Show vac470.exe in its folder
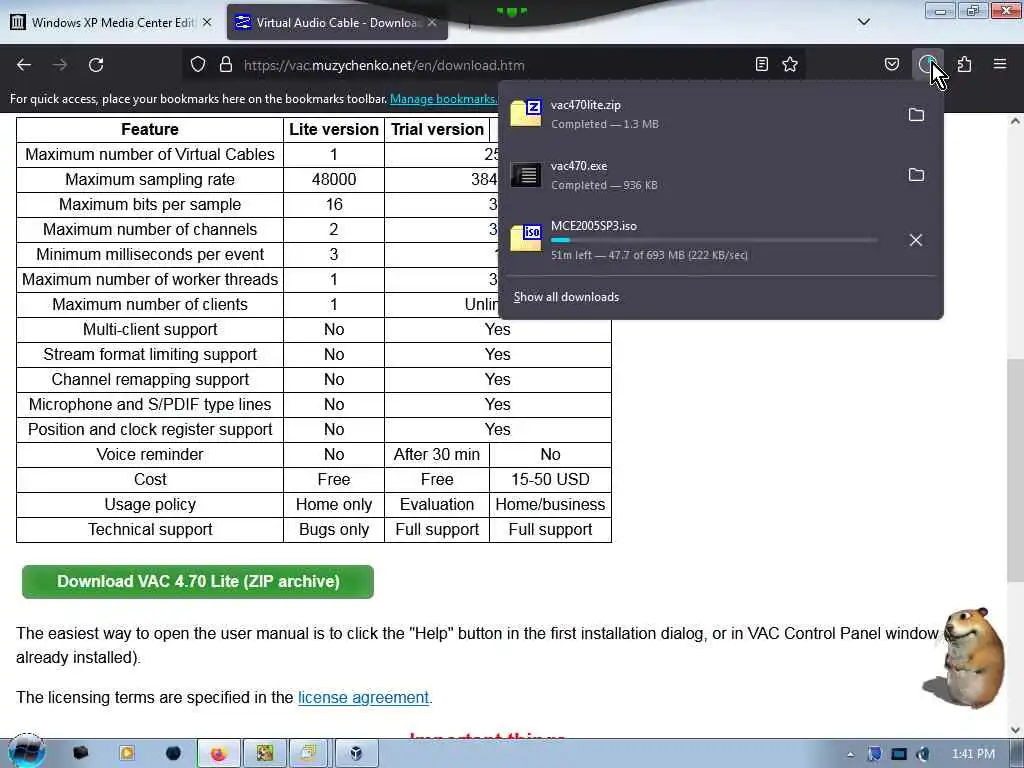This screenshot has height=768, width=1024. click(x=916, y=174)
